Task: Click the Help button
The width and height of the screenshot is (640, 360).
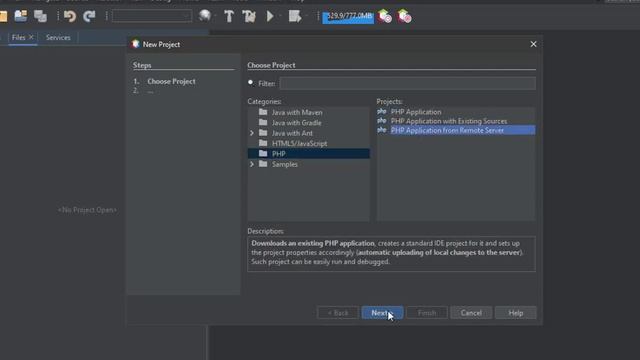Action: 516,313
